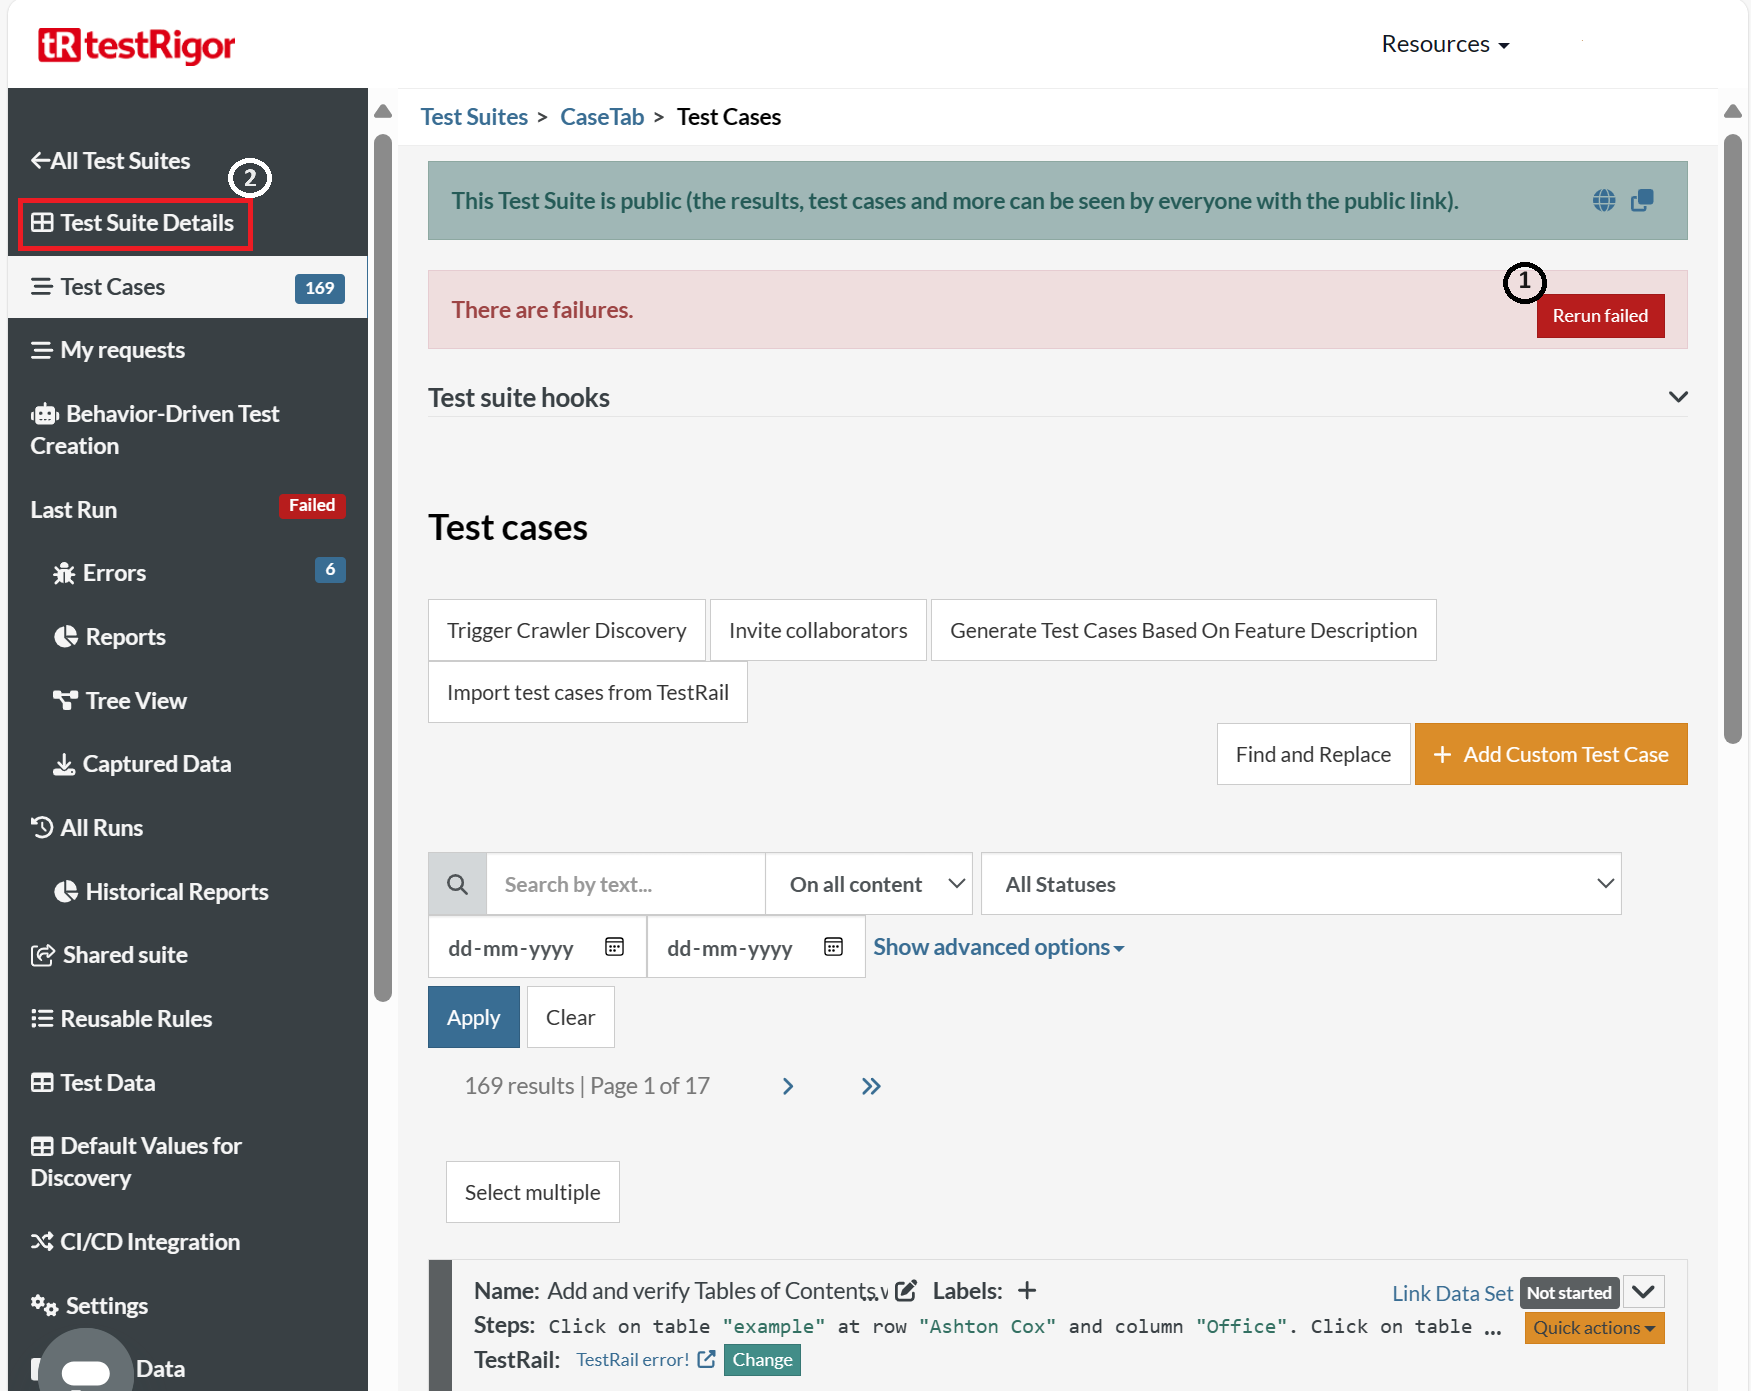The width and height of the screenshot is (1751, 1391).
Task: Click the globe icon in public banner
Action: tap(1603, 201)
